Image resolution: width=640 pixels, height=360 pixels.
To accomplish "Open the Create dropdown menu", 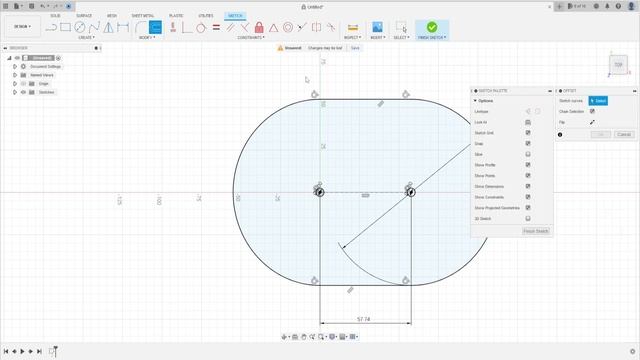I will (x=86, y=38).
